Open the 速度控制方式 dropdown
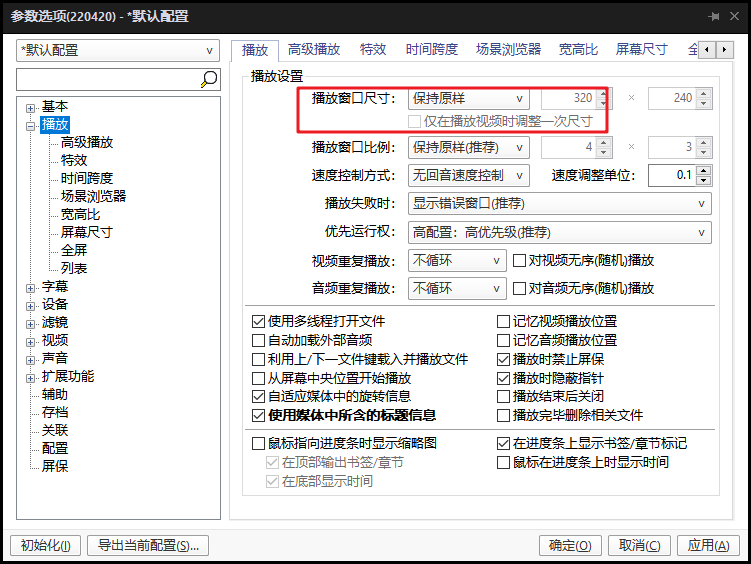Screen dimensions: 751x564 point(468,176)
